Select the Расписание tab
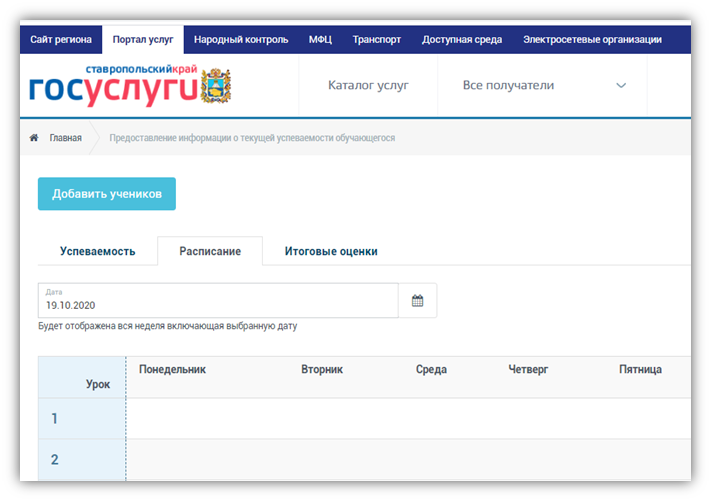 [x=210, y=251]
